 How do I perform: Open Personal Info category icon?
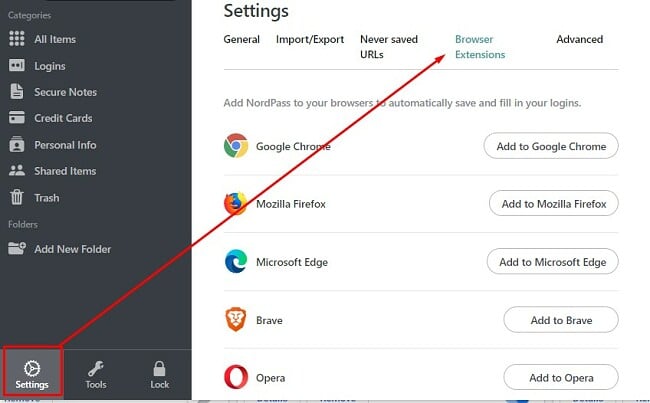point(17,144)
